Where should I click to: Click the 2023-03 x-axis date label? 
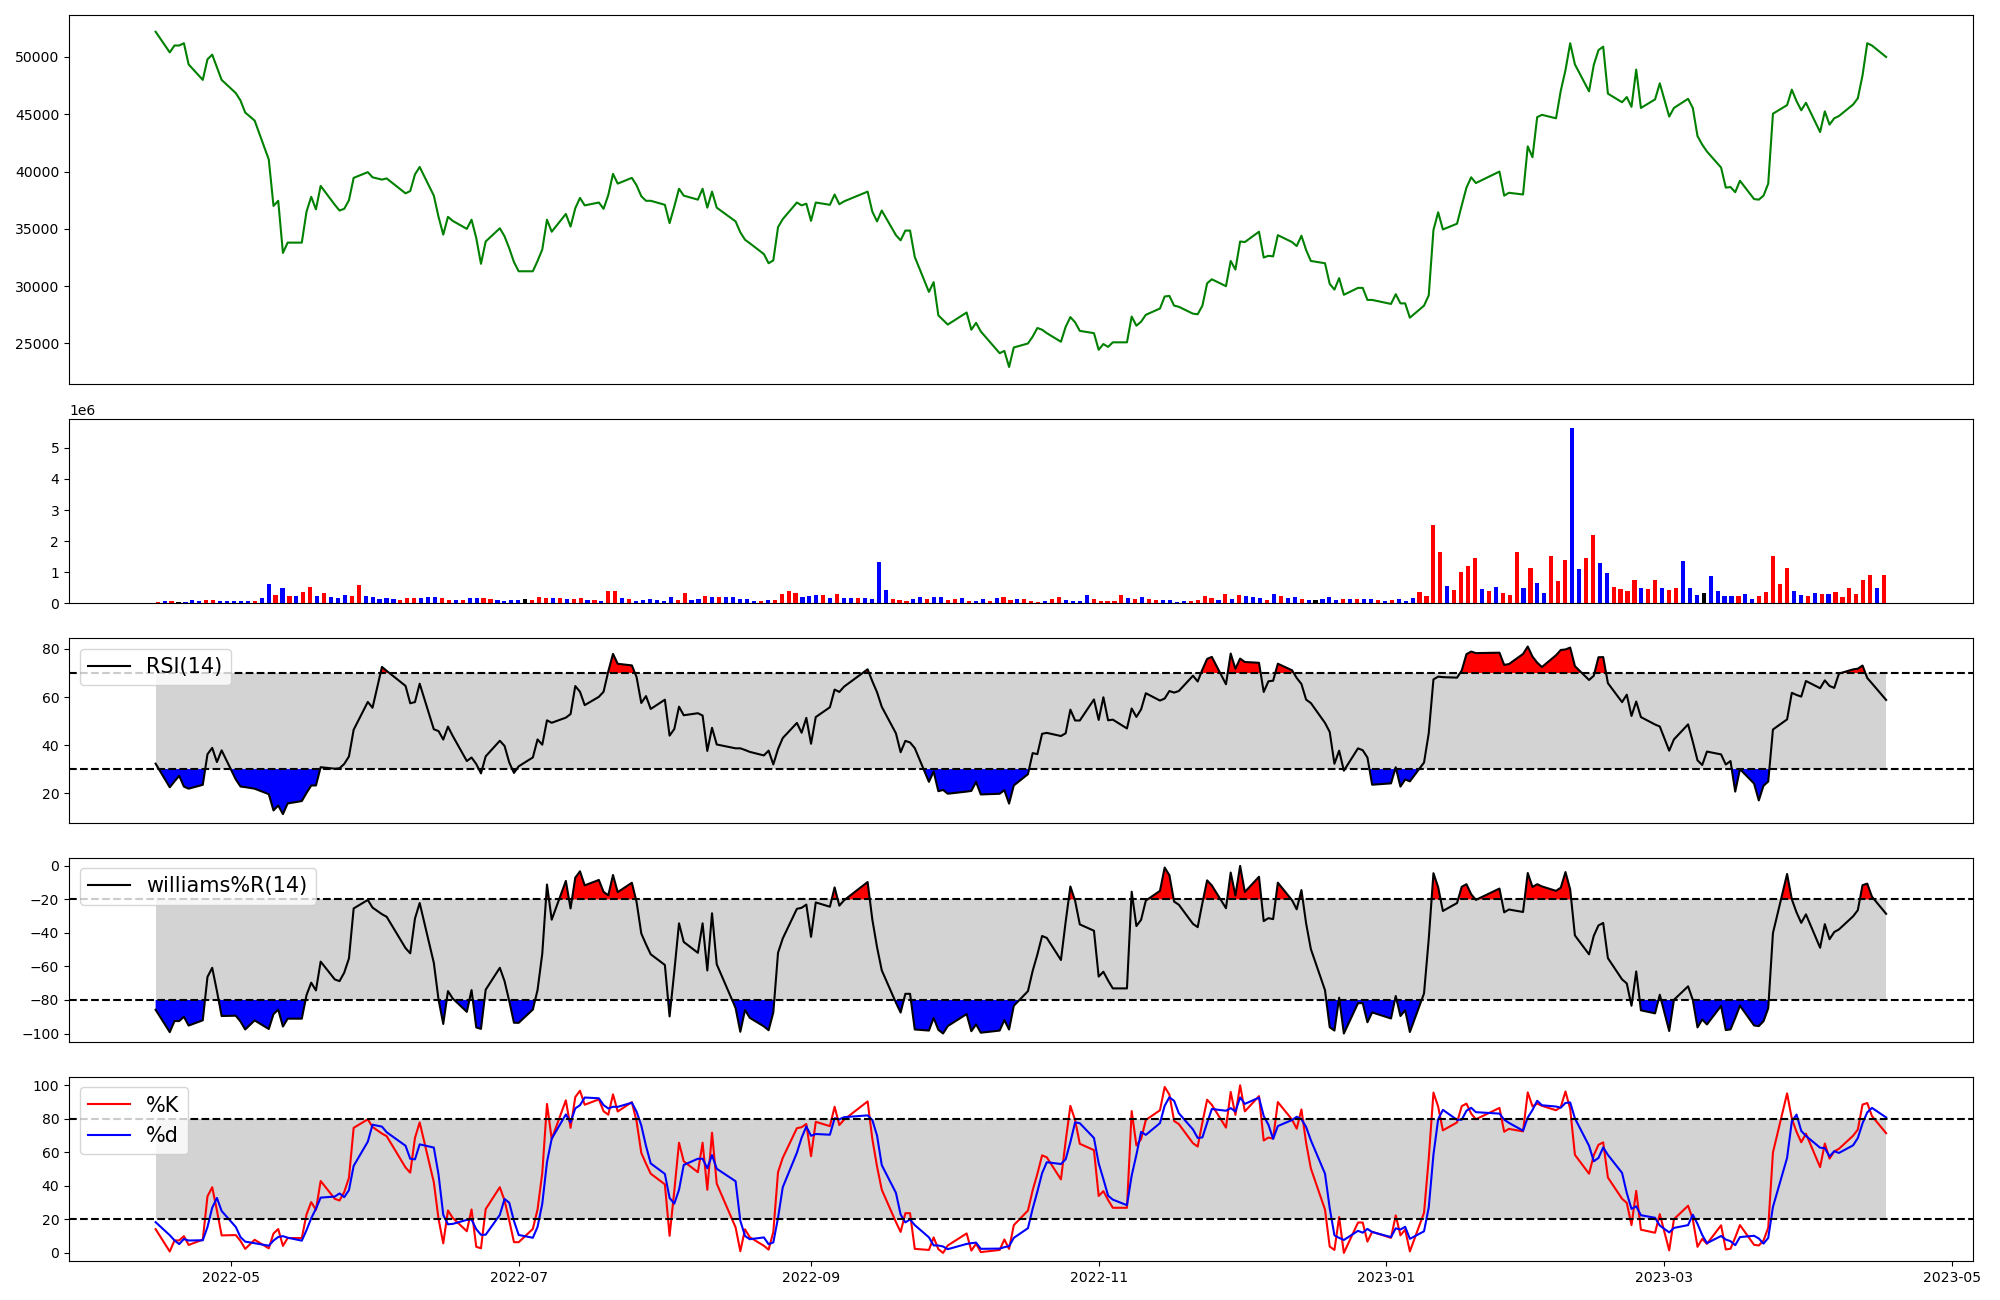point(1665,1277)
